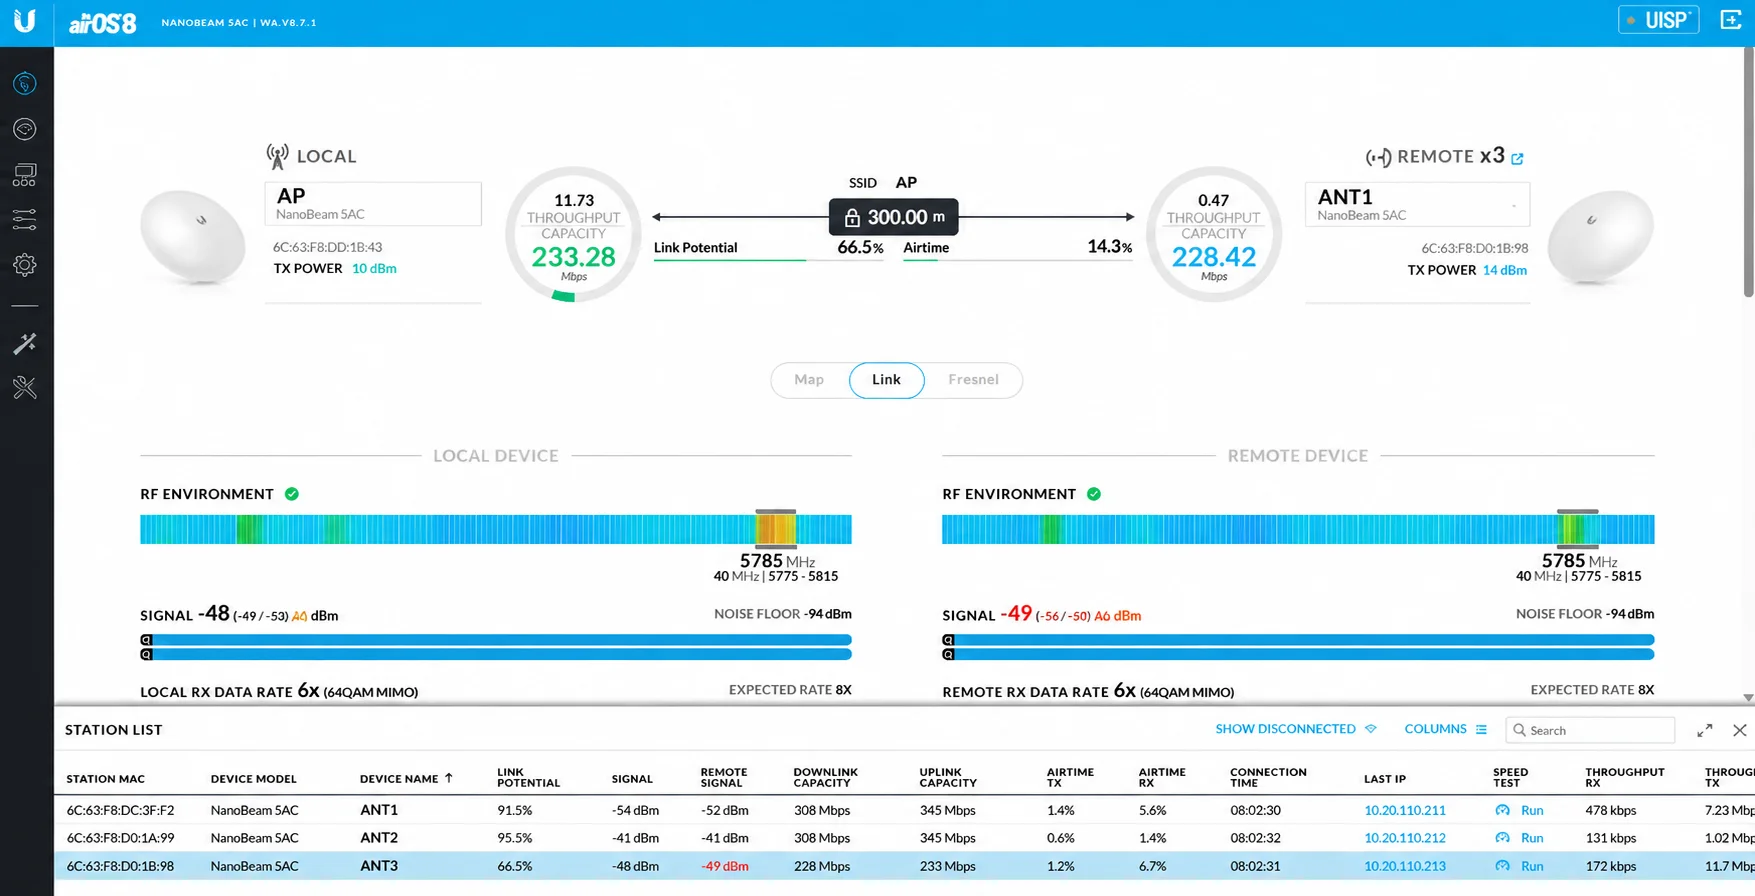
Task: Open the UISP button in the header
Action: click(x=1658, y=20)
